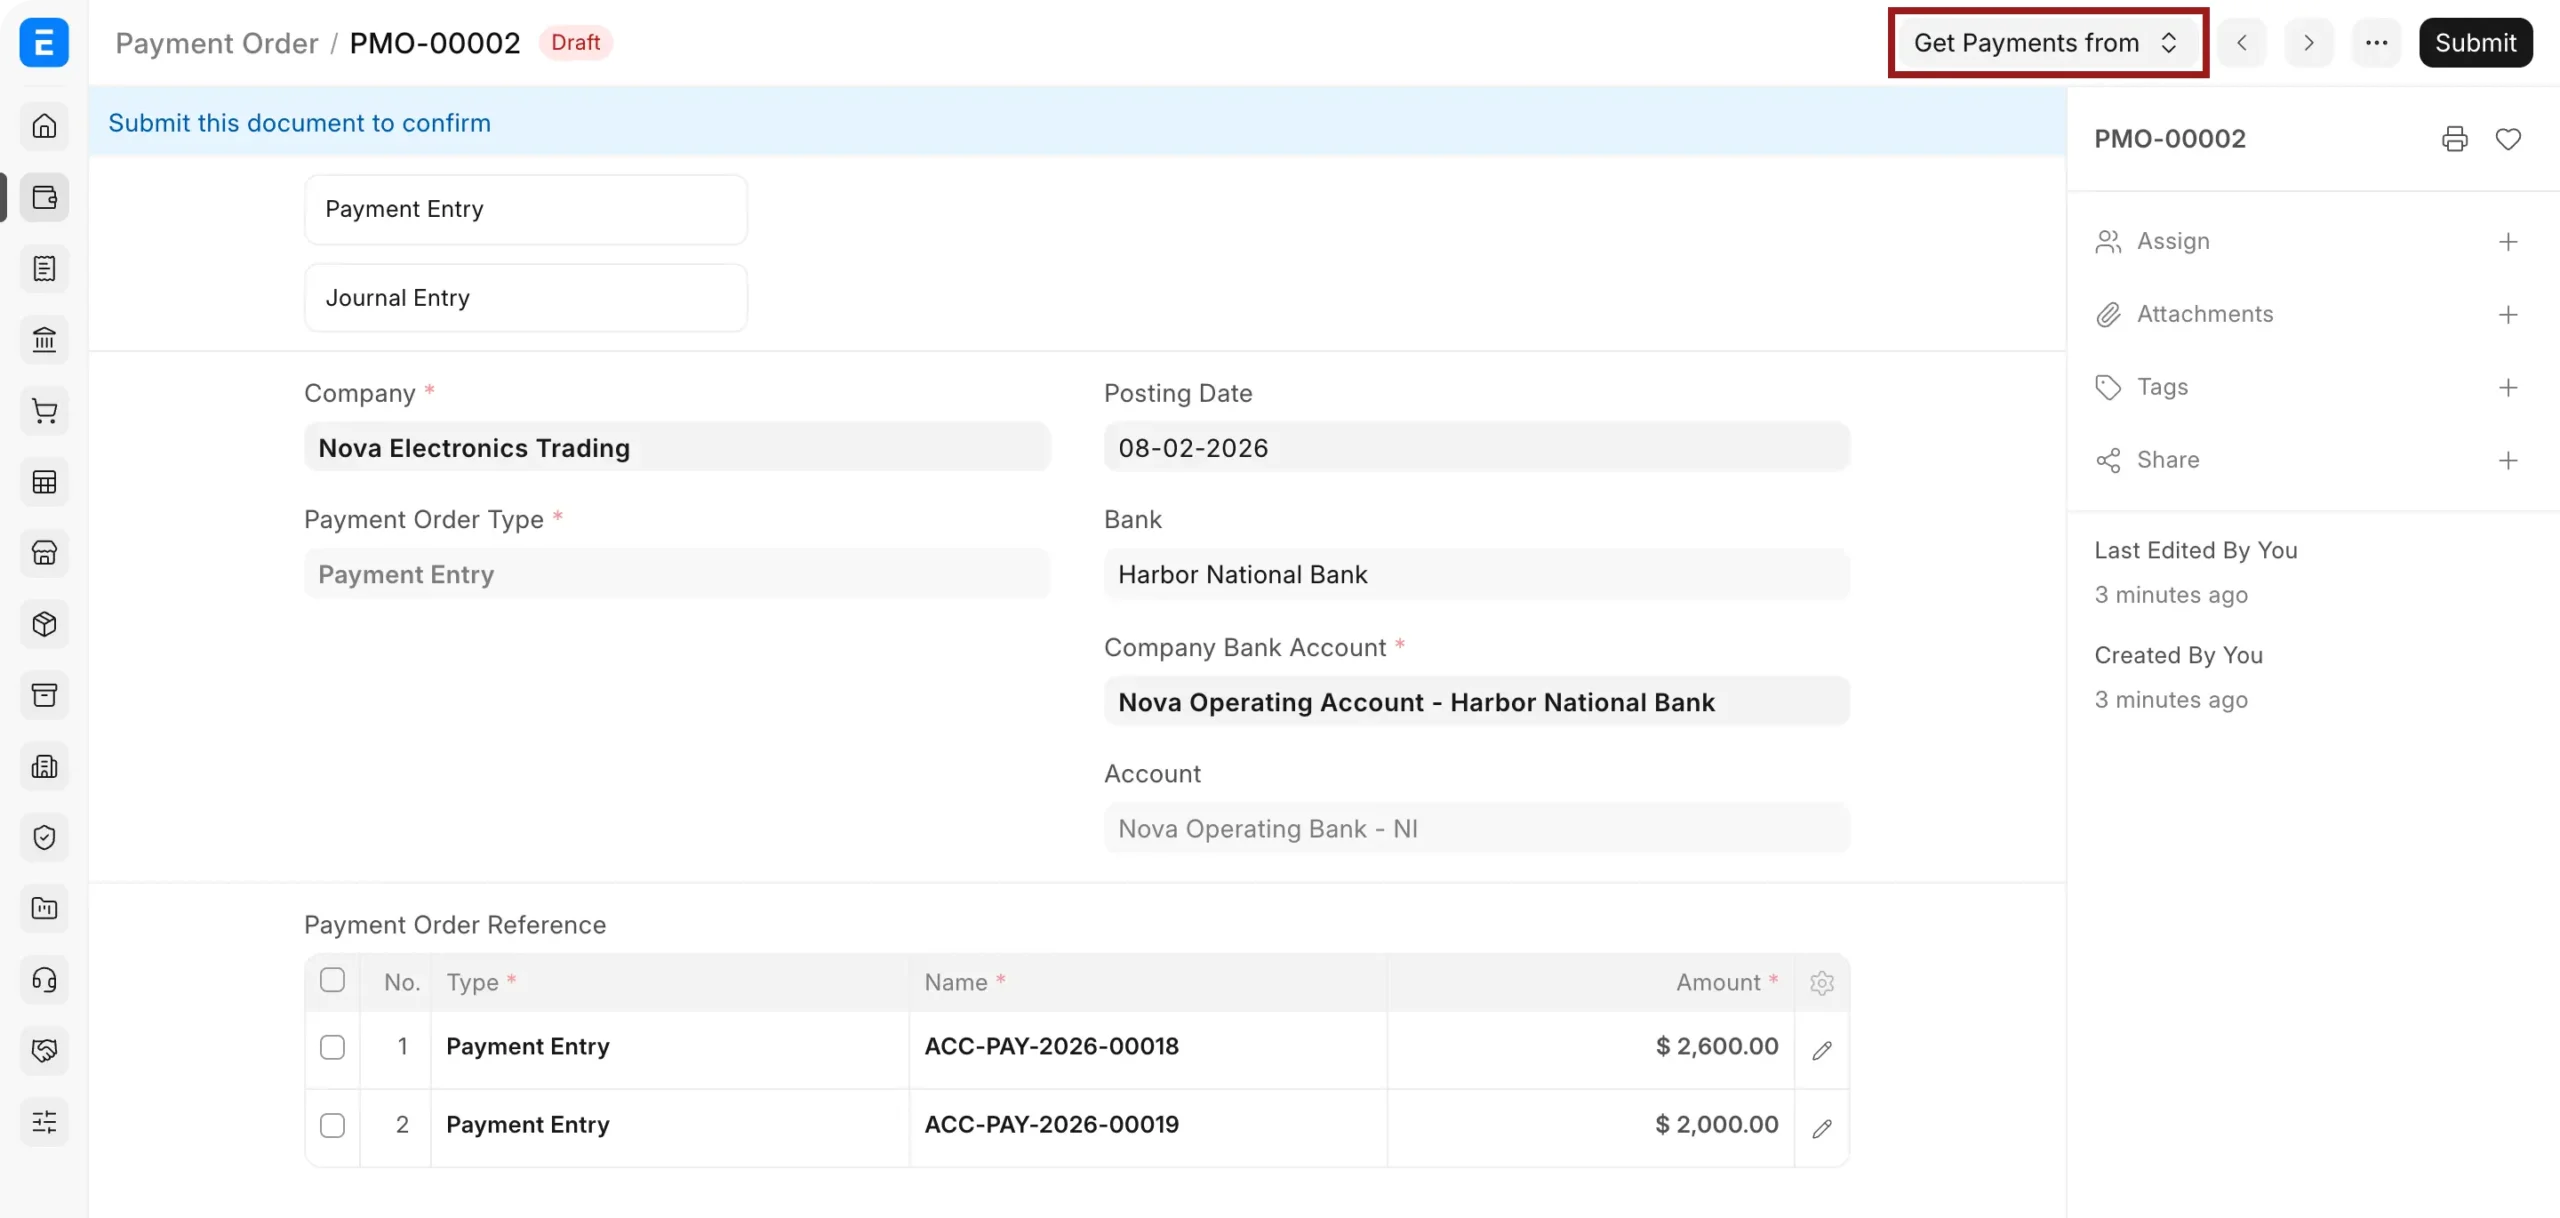Print PMO-00002 with the printer icon
This screenshot has height=1218, width=2560.
(2454, 139)
